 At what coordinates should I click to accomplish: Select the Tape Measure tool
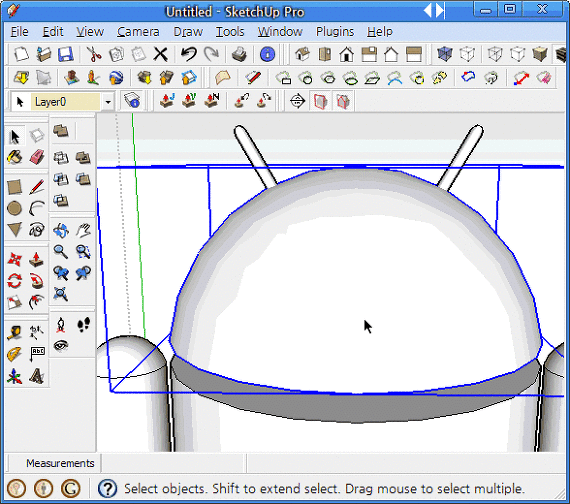(15, 332)
